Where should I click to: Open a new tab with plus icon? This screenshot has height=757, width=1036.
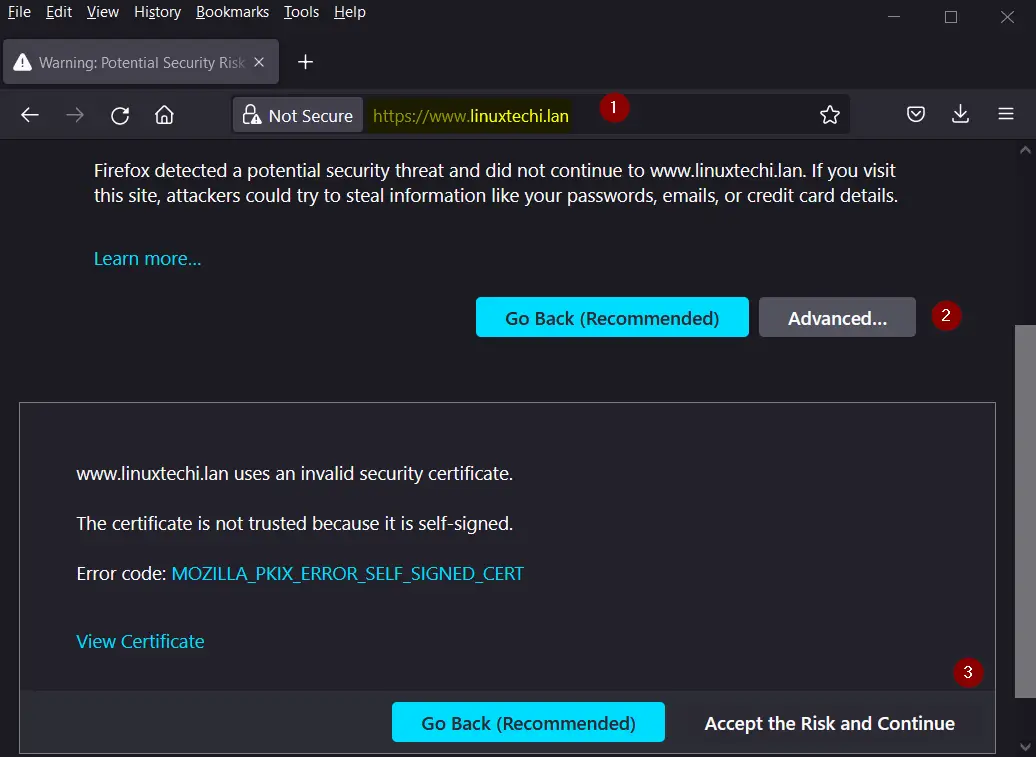[306, 62]
